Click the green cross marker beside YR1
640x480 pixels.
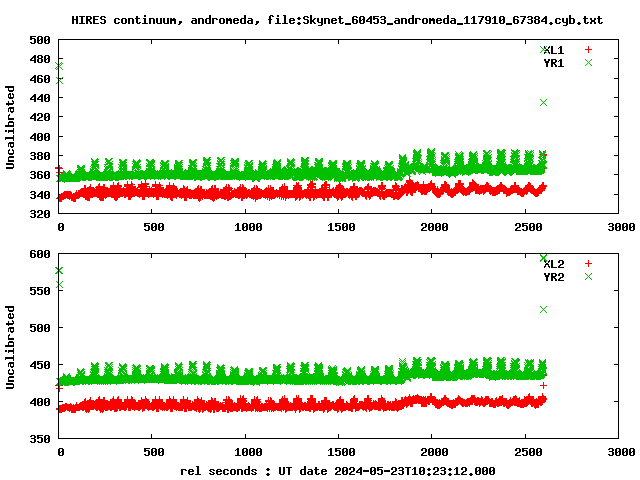588,62
